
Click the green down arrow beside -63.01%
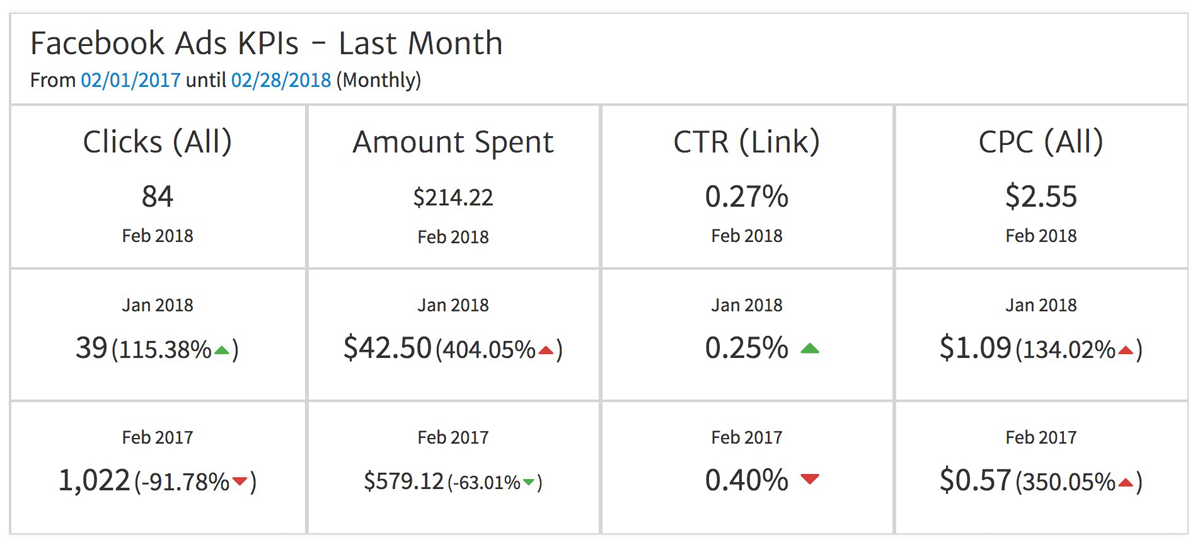point(529,484)
